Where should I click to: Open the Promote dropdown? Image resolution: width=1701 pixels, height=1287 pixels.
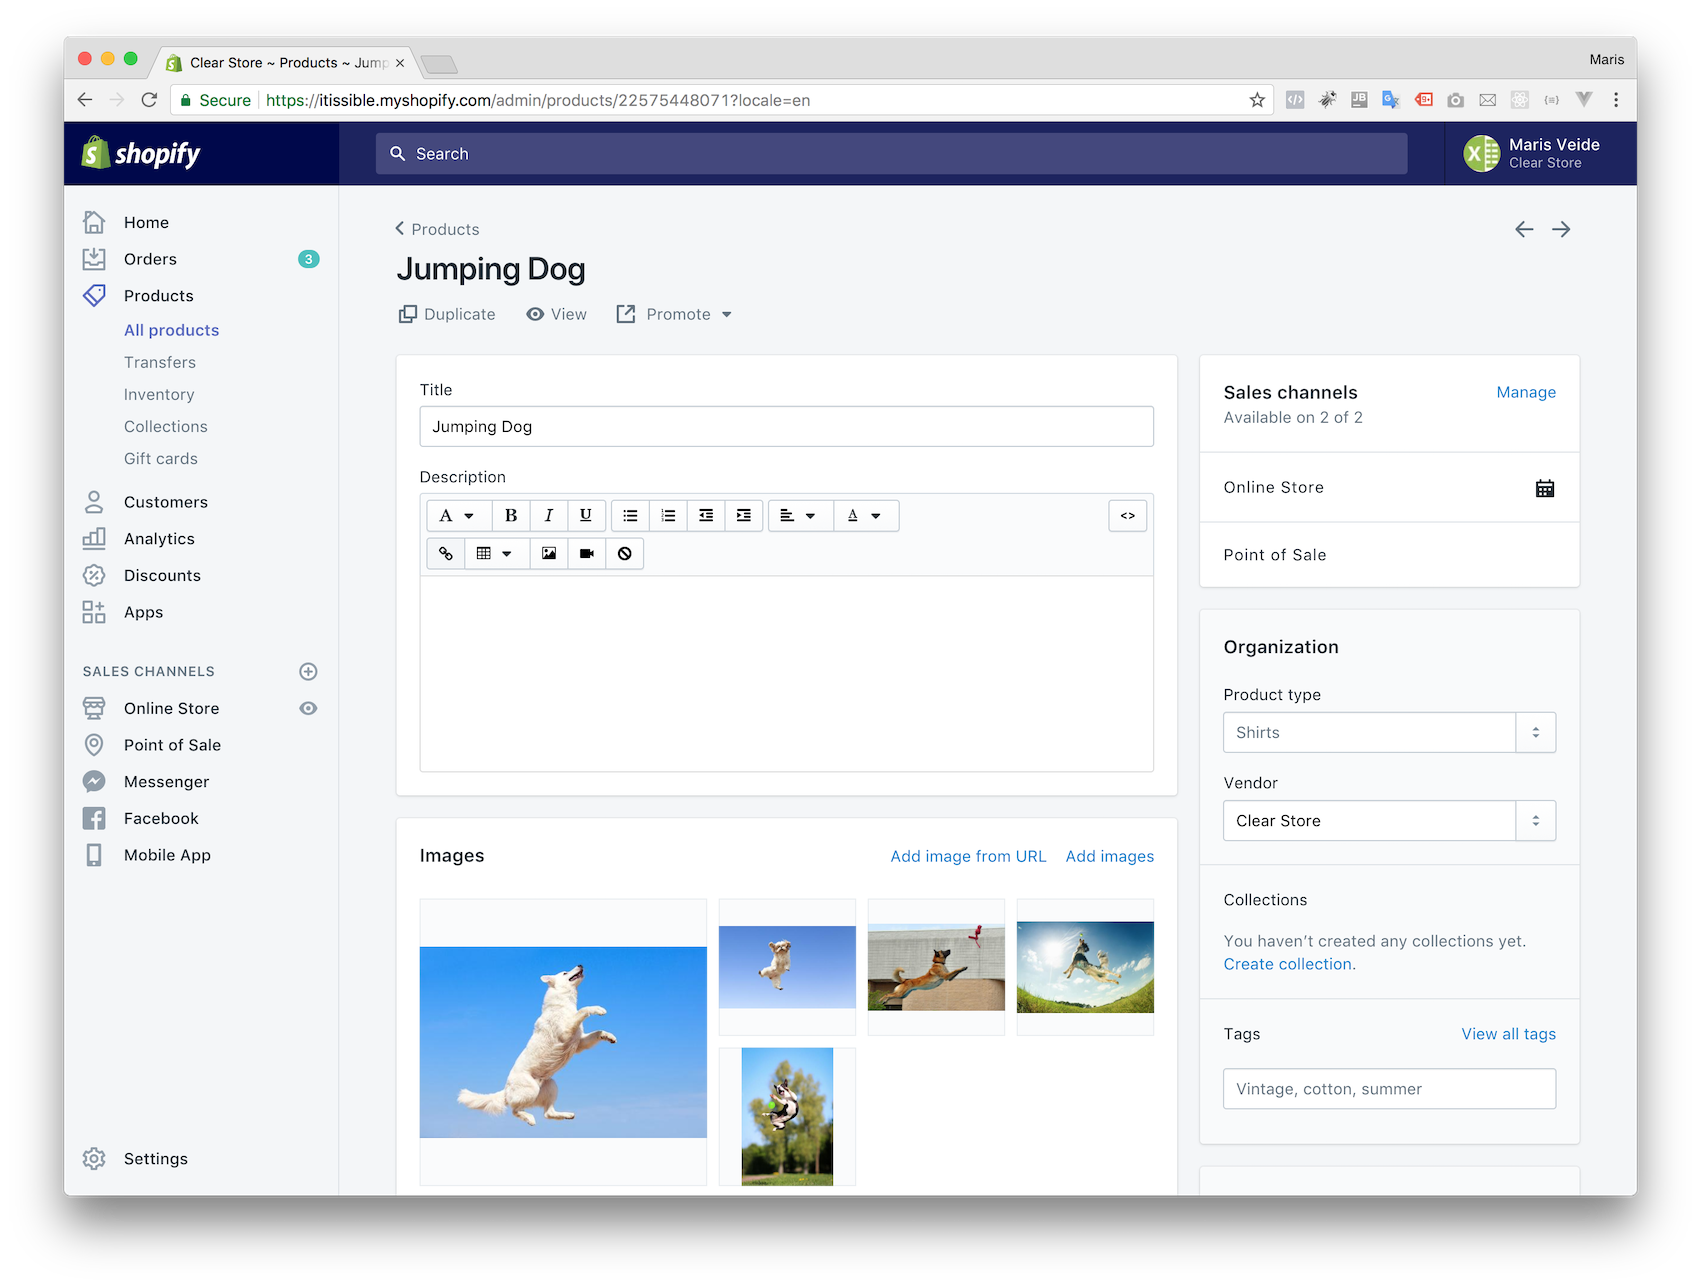pyautogui.click(x=675, y=315)
